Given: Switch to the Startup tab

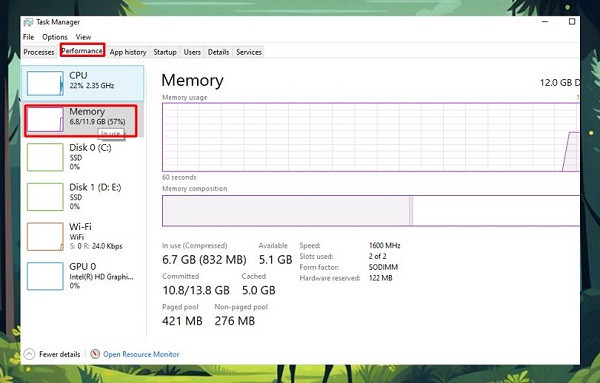Looking at the screenshot, I should [x=165, y=52].
